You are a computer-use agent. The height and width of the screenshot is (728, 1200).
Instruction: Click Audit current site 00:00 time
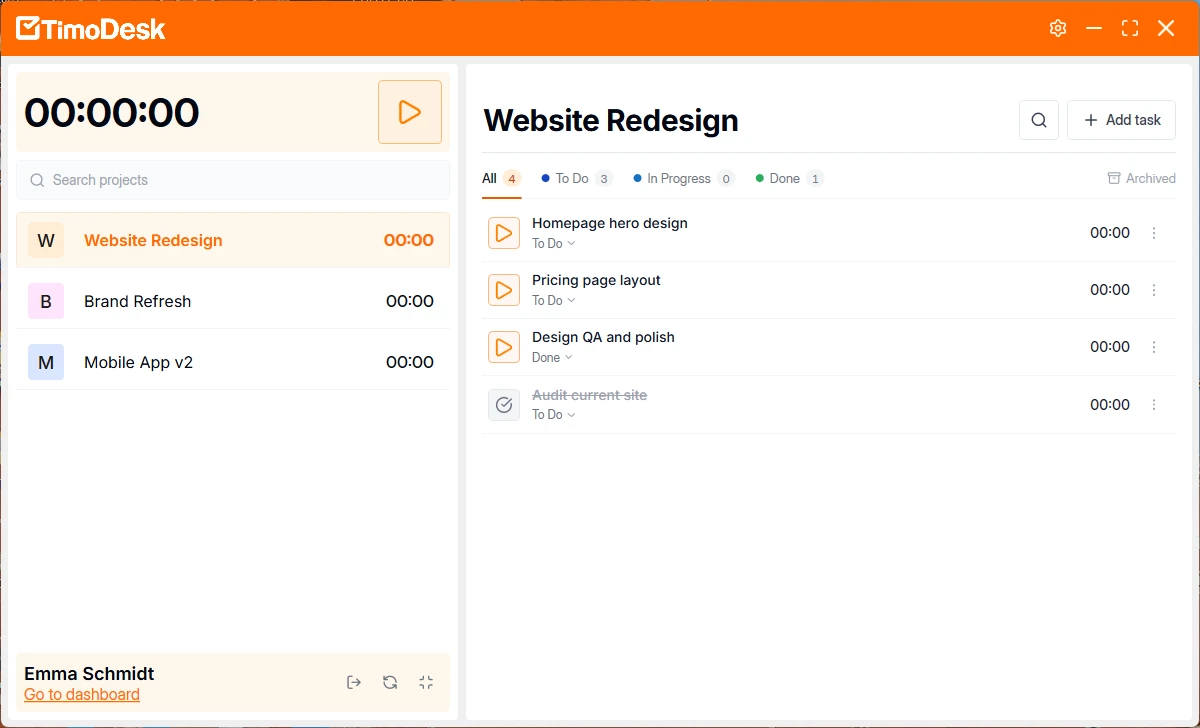tap(1110, 405)
